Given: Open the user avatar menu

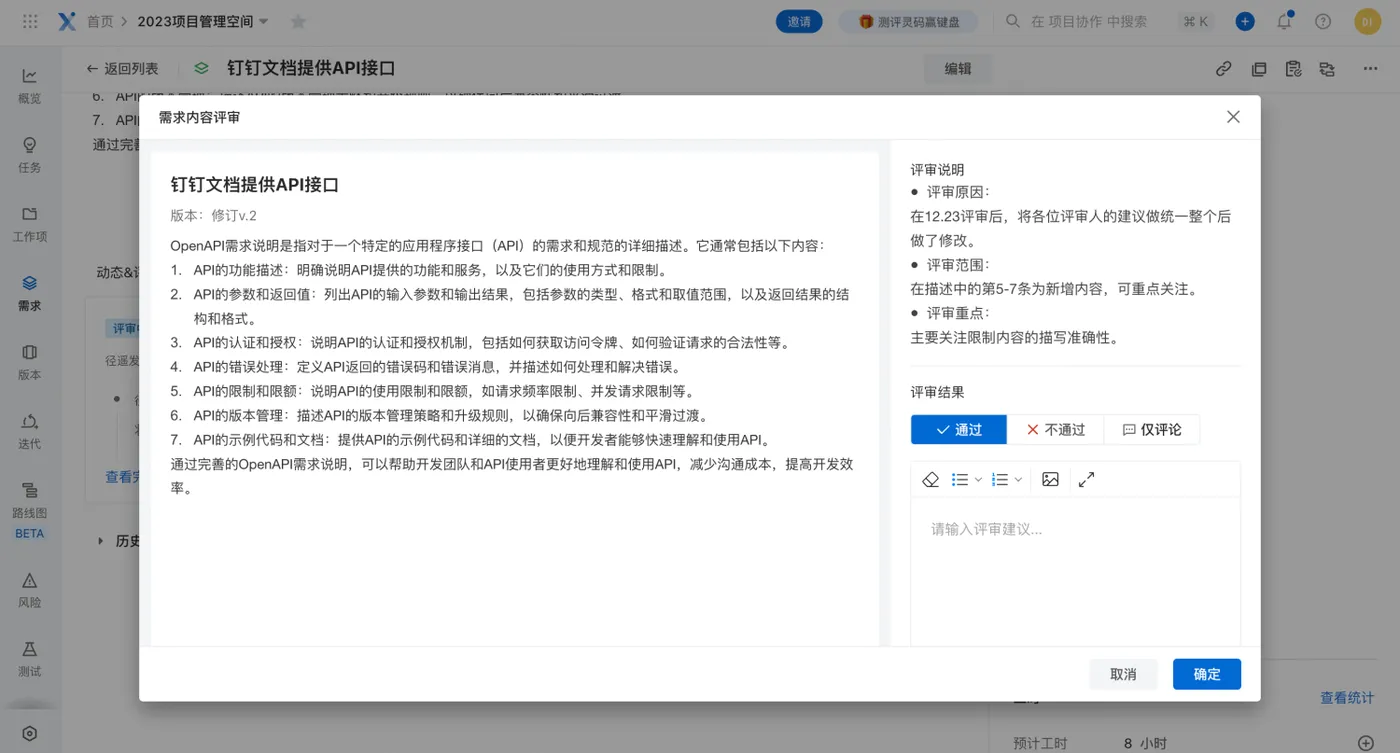Looking at the screenshot, I should [x=1367, y=21].
